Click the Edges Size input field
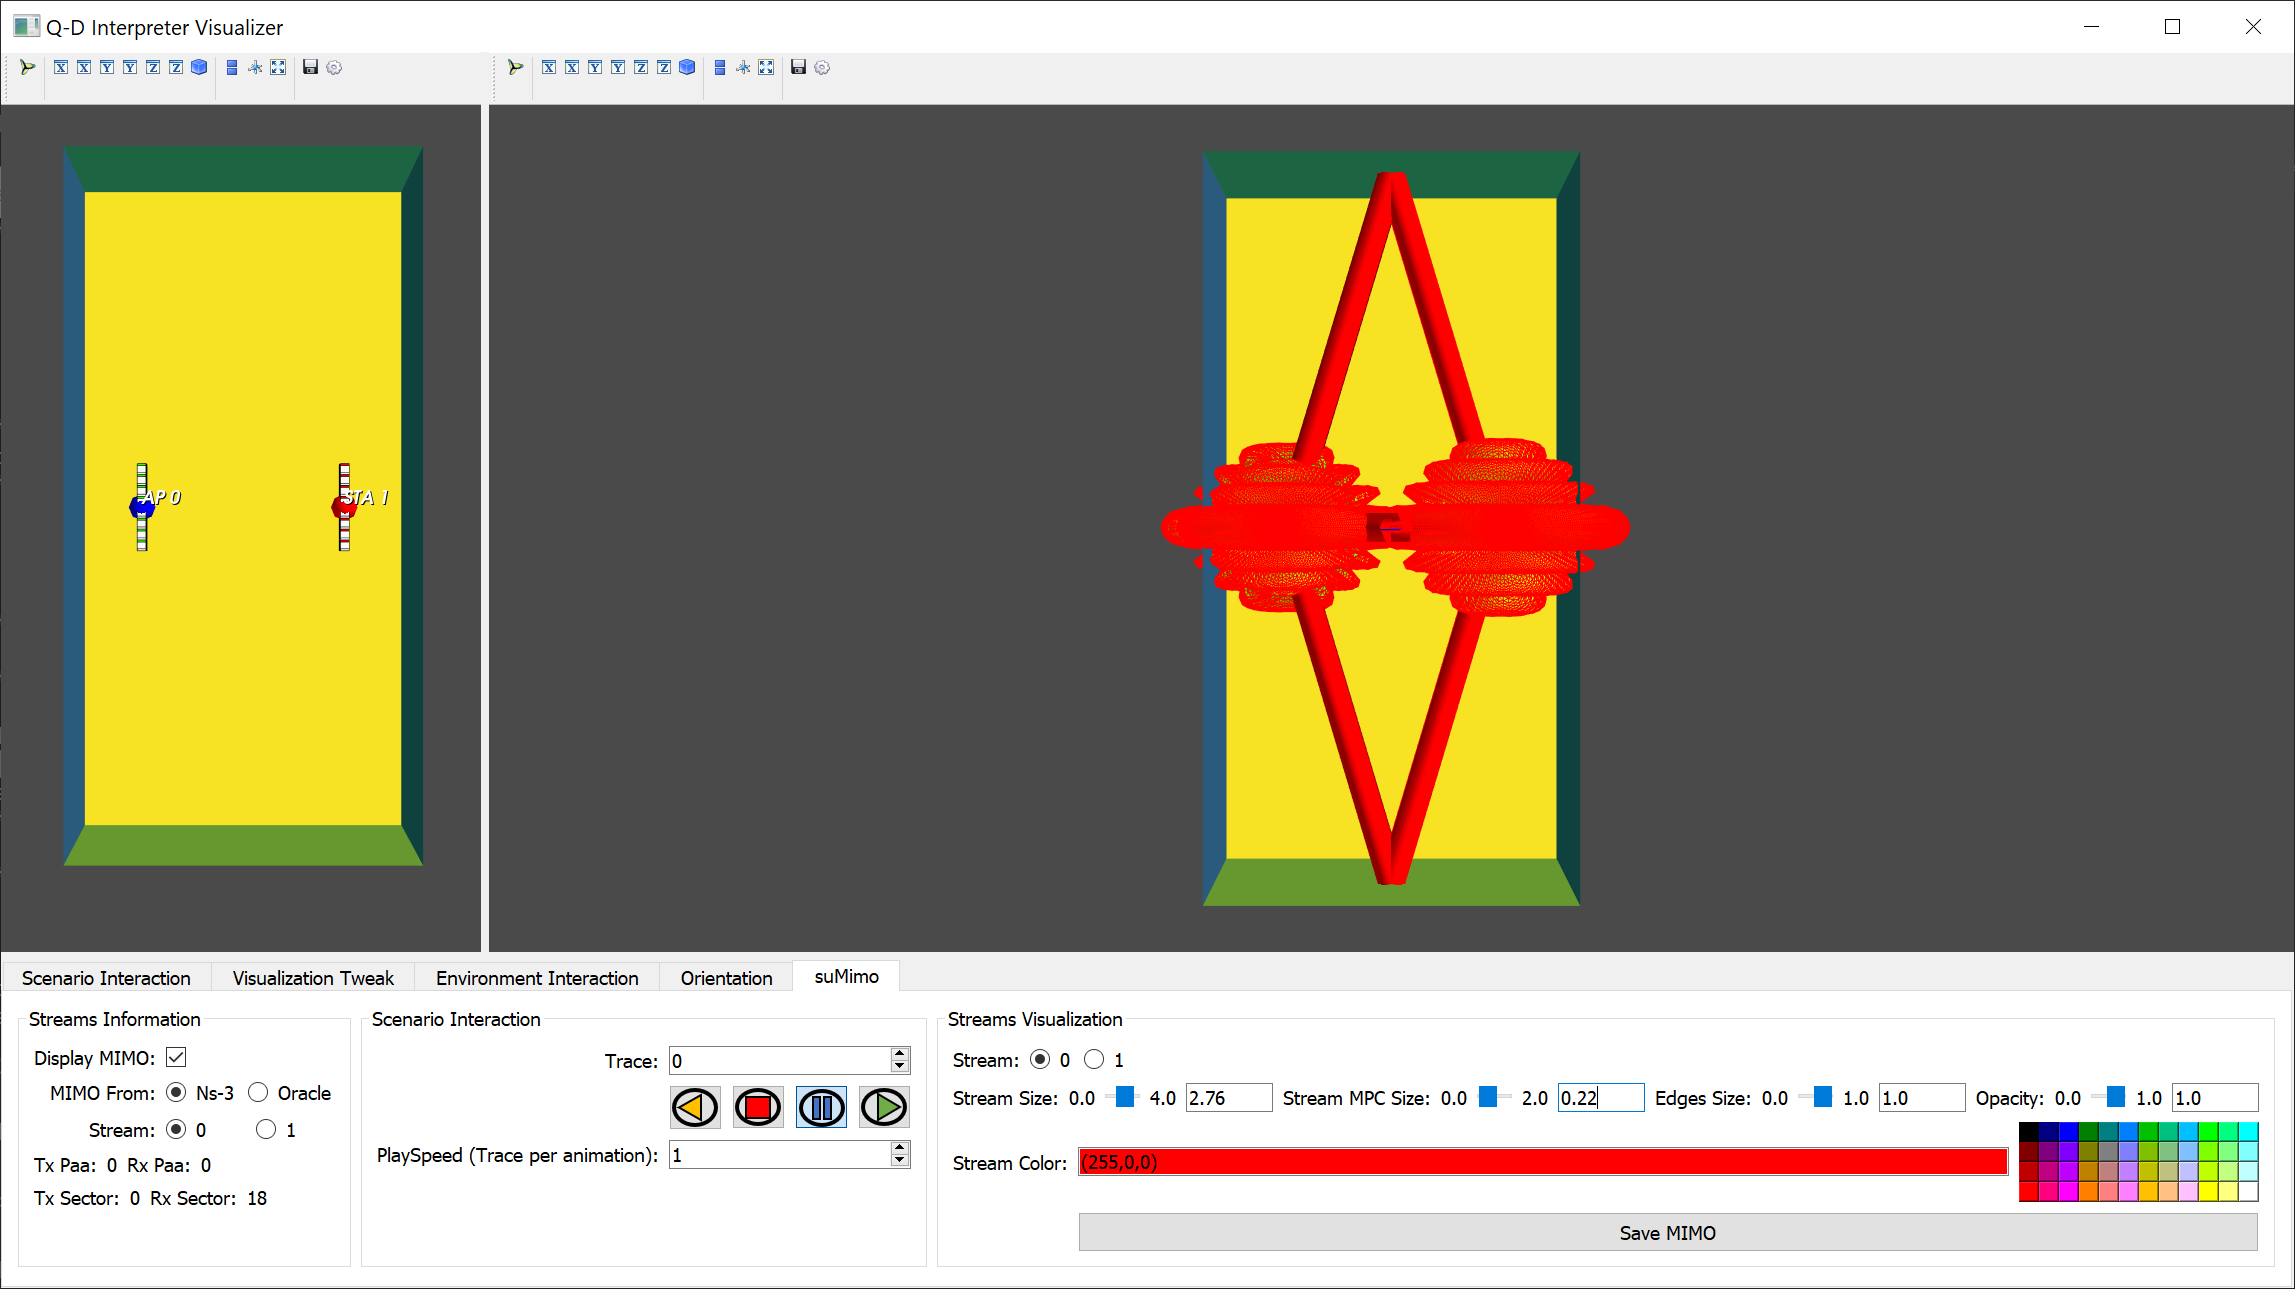 point(1920,1097)
